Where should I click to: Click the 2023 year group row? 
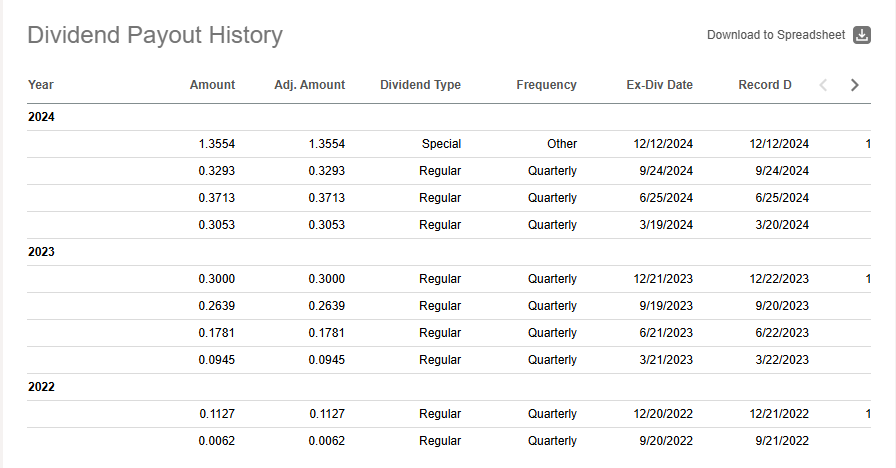449,252
